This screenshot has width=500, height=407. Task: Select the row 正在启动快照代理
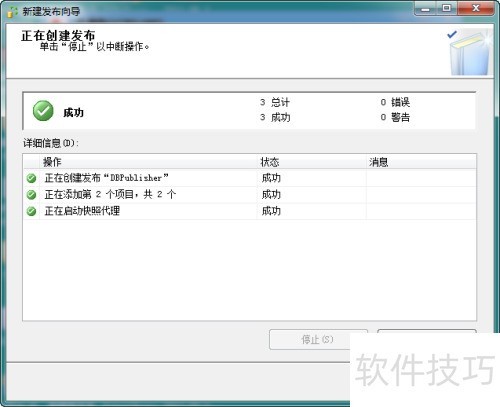(x=249, y=211)
